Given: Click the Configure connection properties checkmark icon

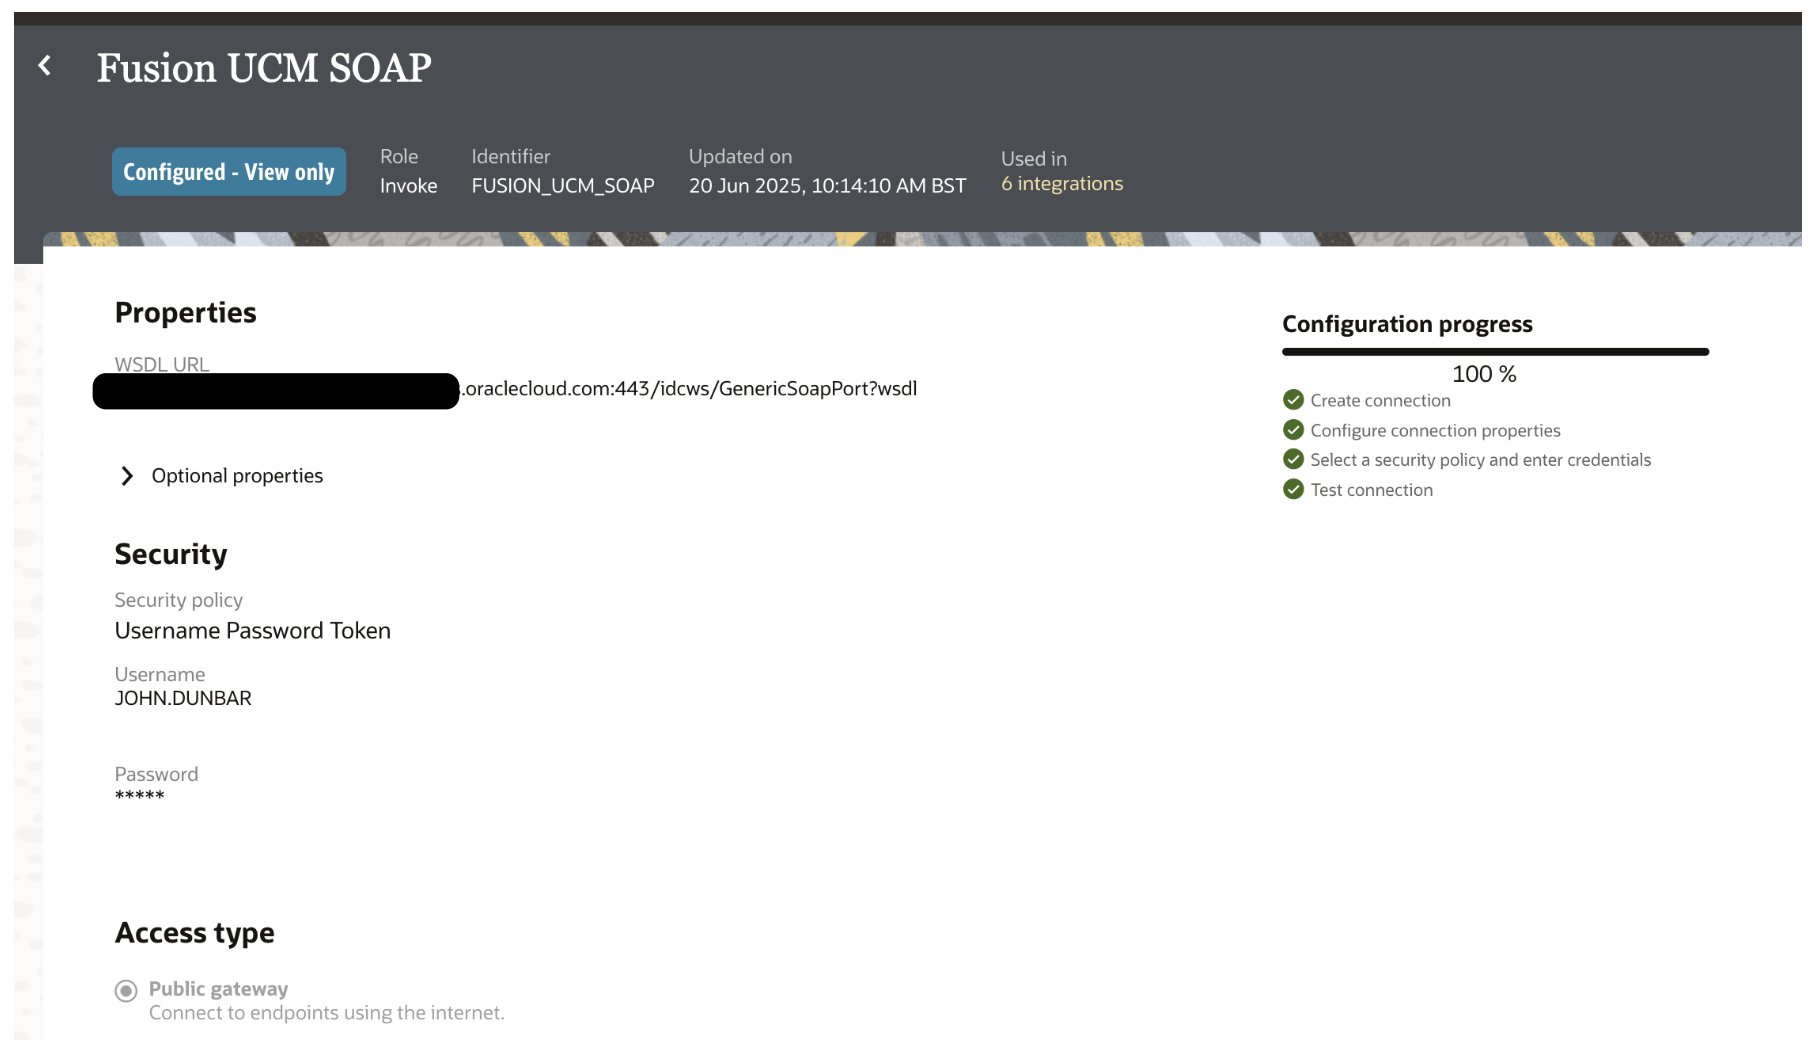Looking at the screenshot, I should tap(1293, 430).
